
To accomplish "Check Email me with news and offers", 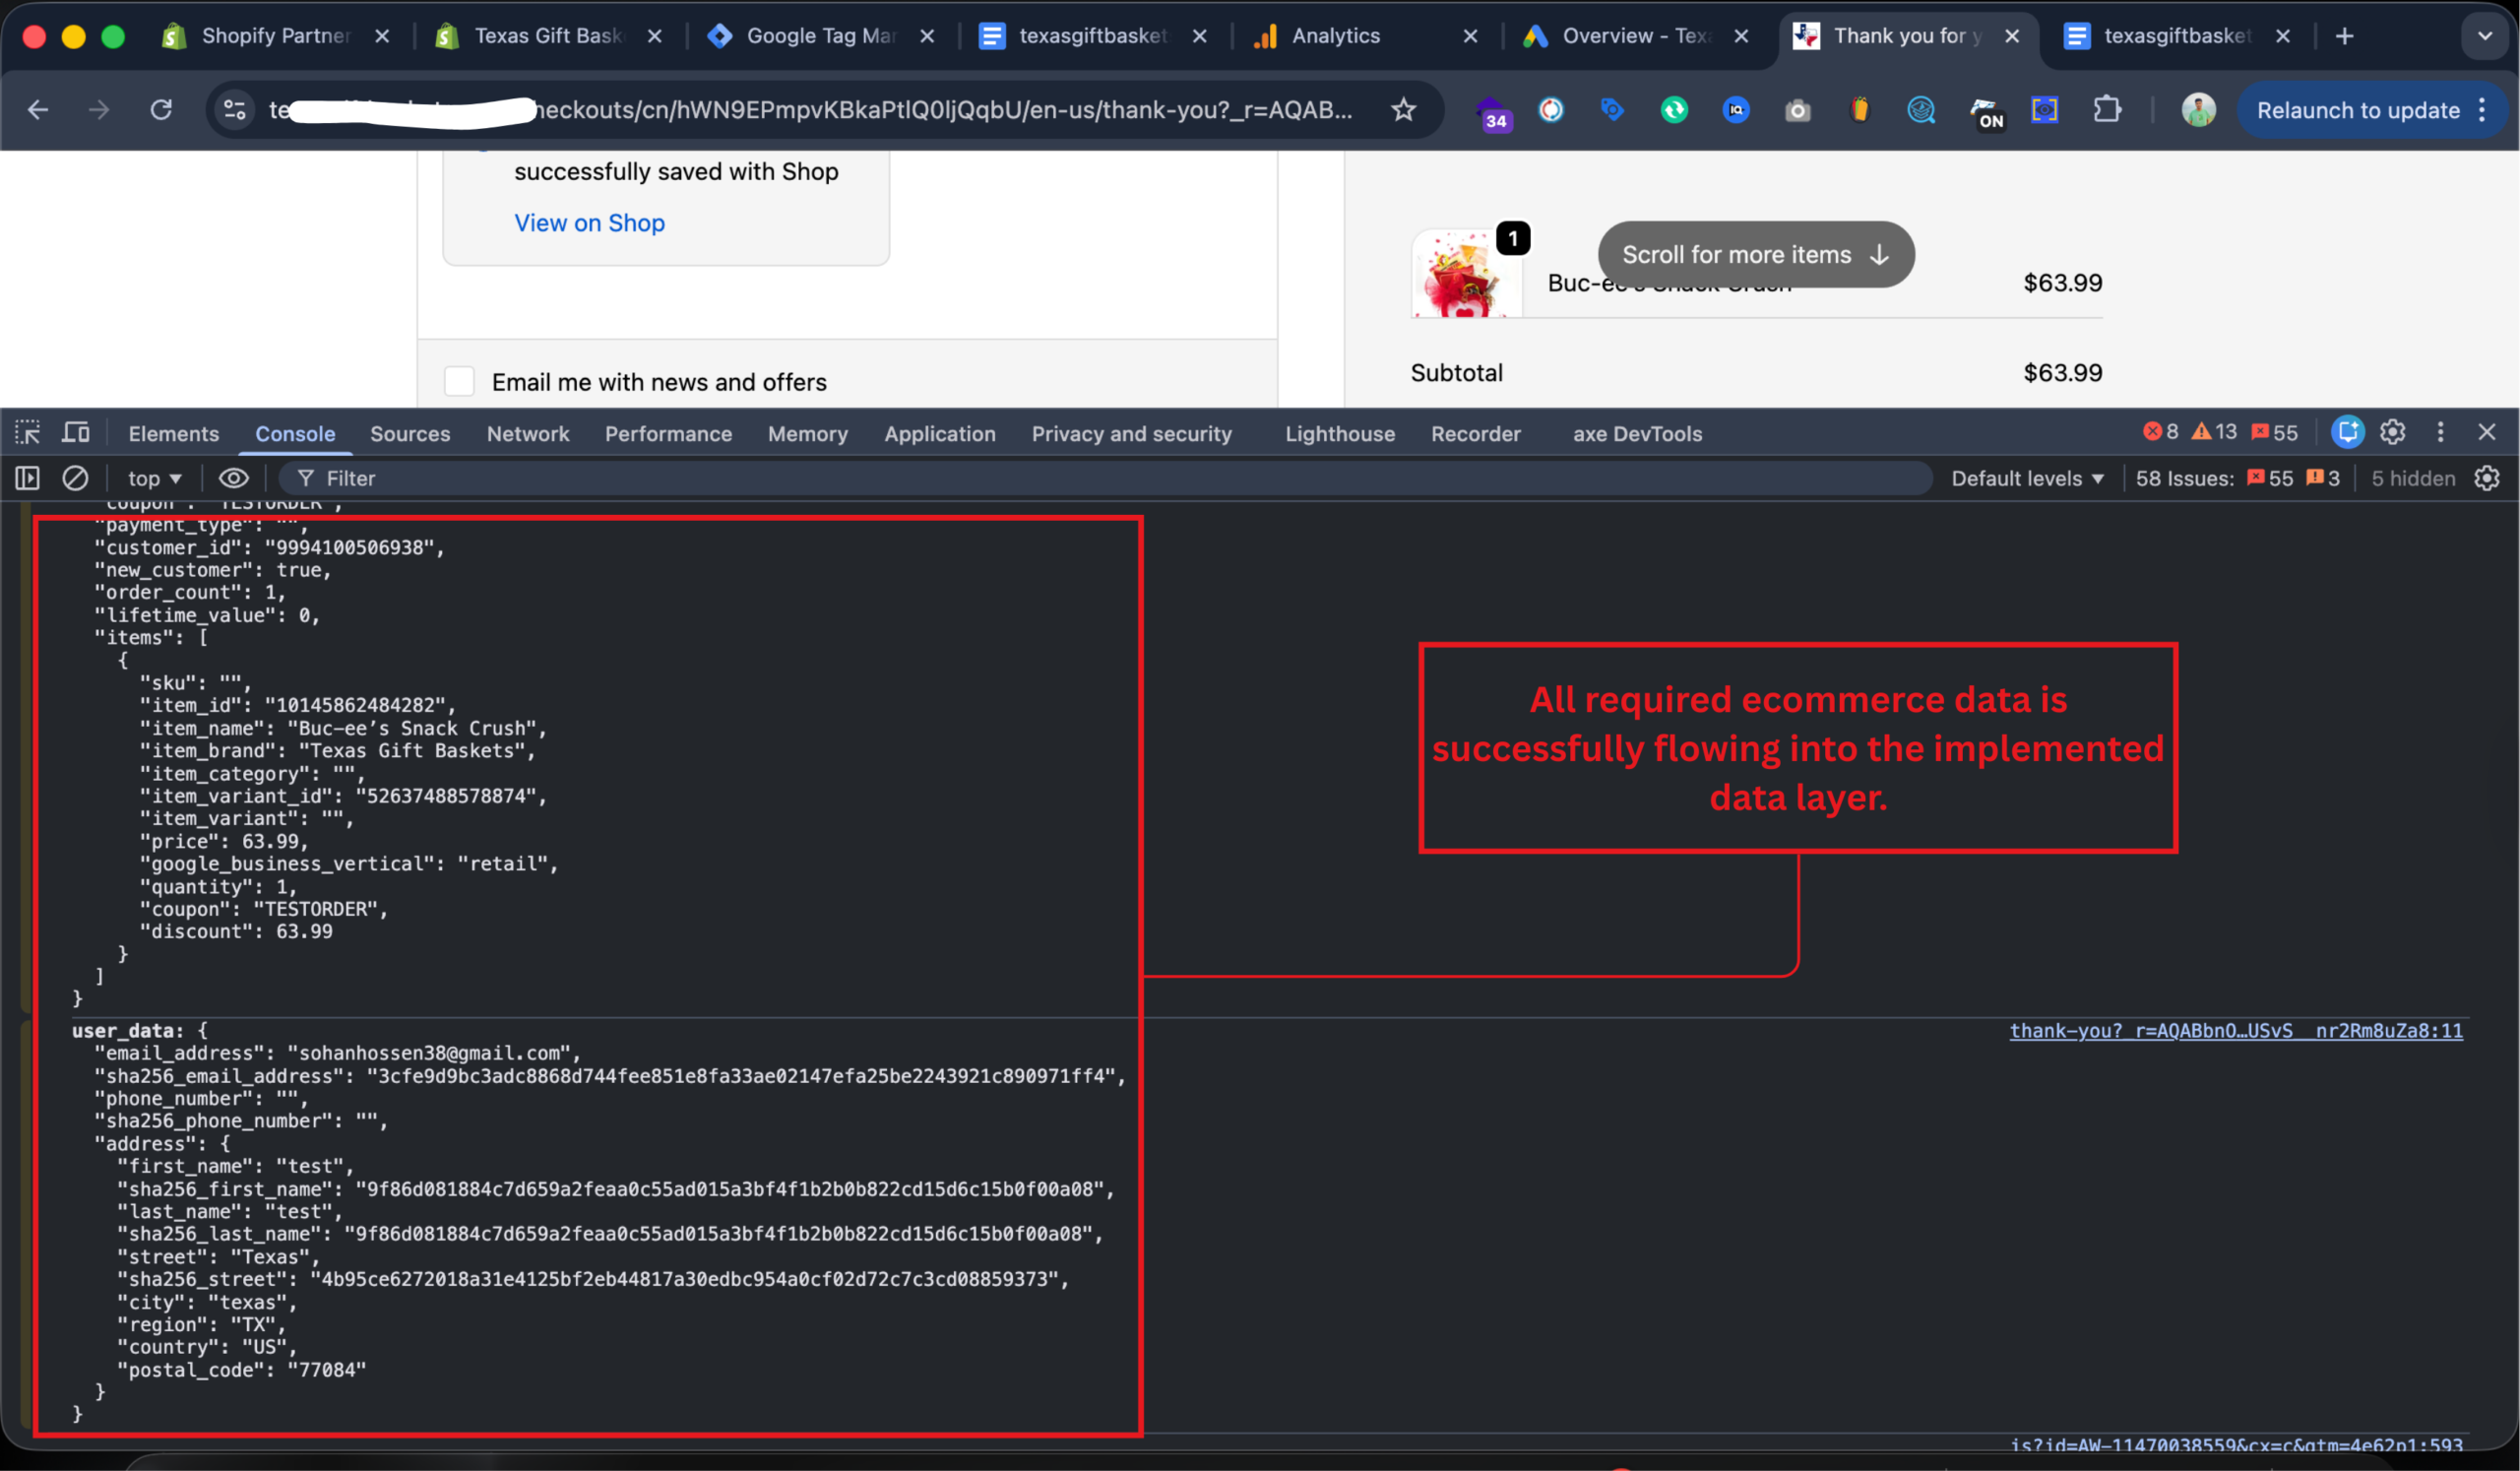I will [459, 382].
